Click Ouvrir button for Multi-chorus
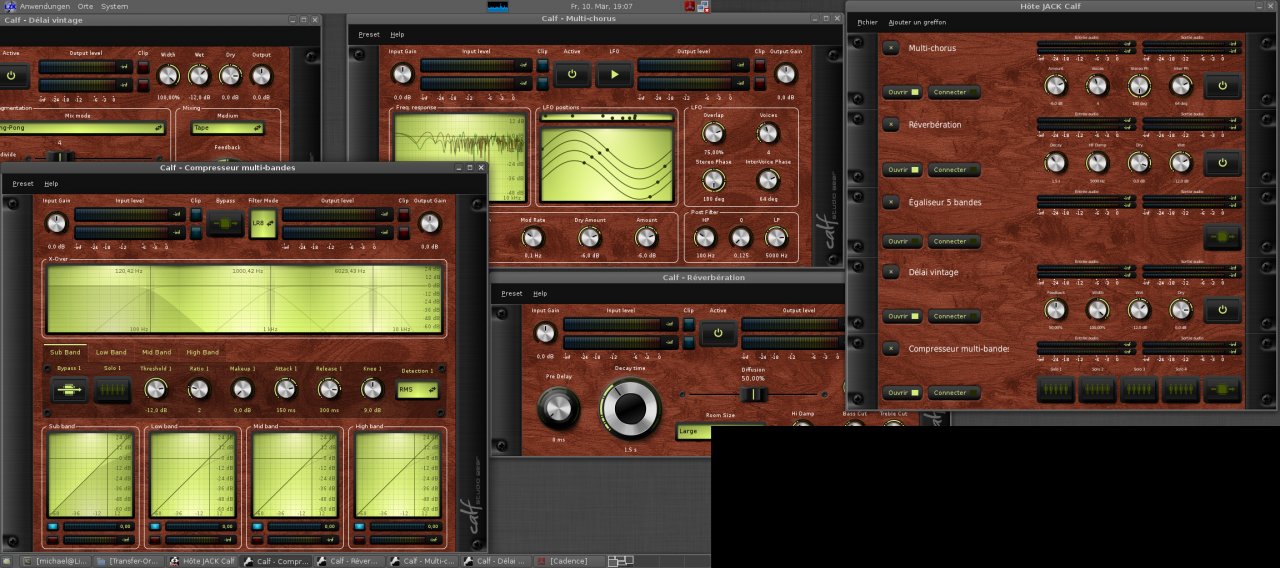 [x=903, y=92]
